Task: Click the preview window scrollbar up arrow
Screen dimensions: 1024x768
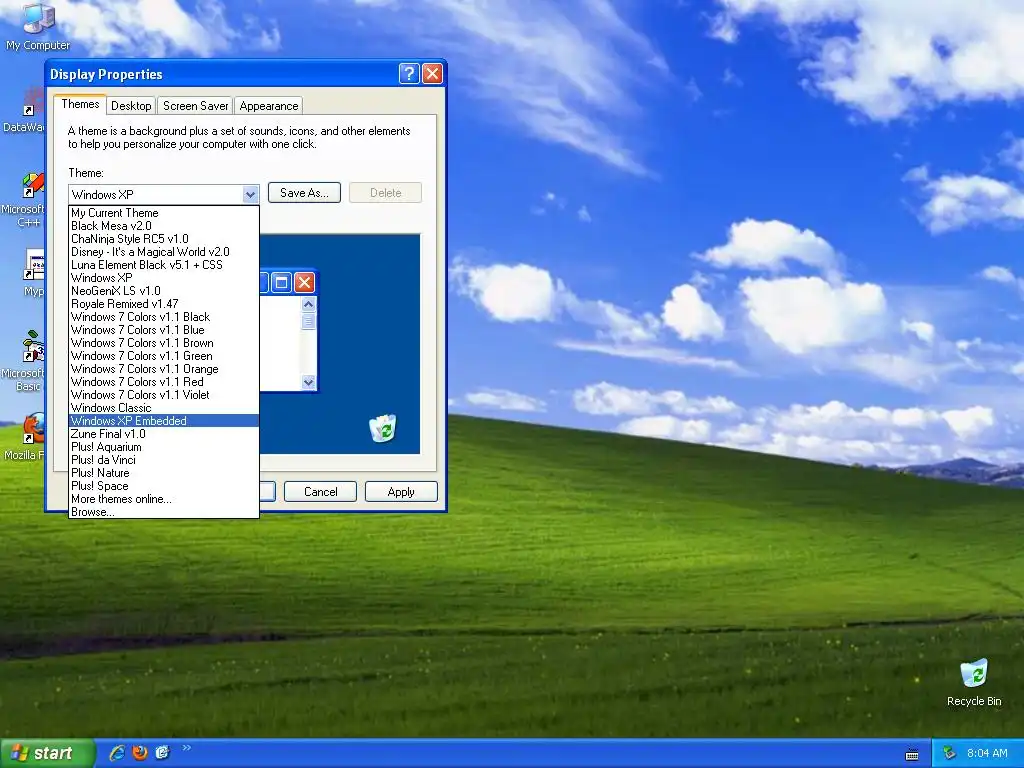Action: click(308, 304)
